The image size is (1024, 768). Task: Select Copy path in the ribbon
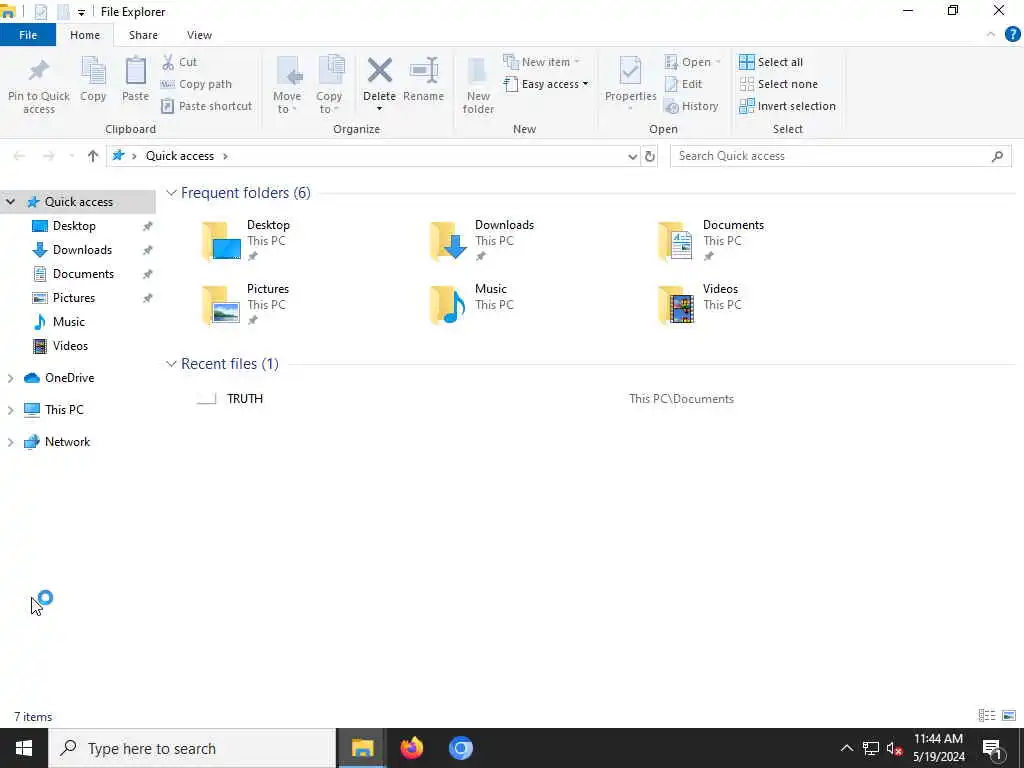point(196,84)
